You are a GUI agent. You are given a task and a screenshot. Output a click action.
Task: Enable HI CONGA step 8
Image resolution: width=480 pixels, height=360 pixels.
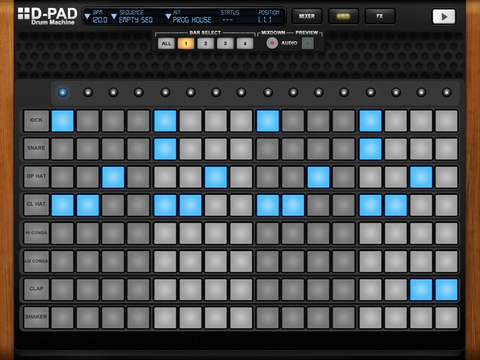tap(241, 233)
